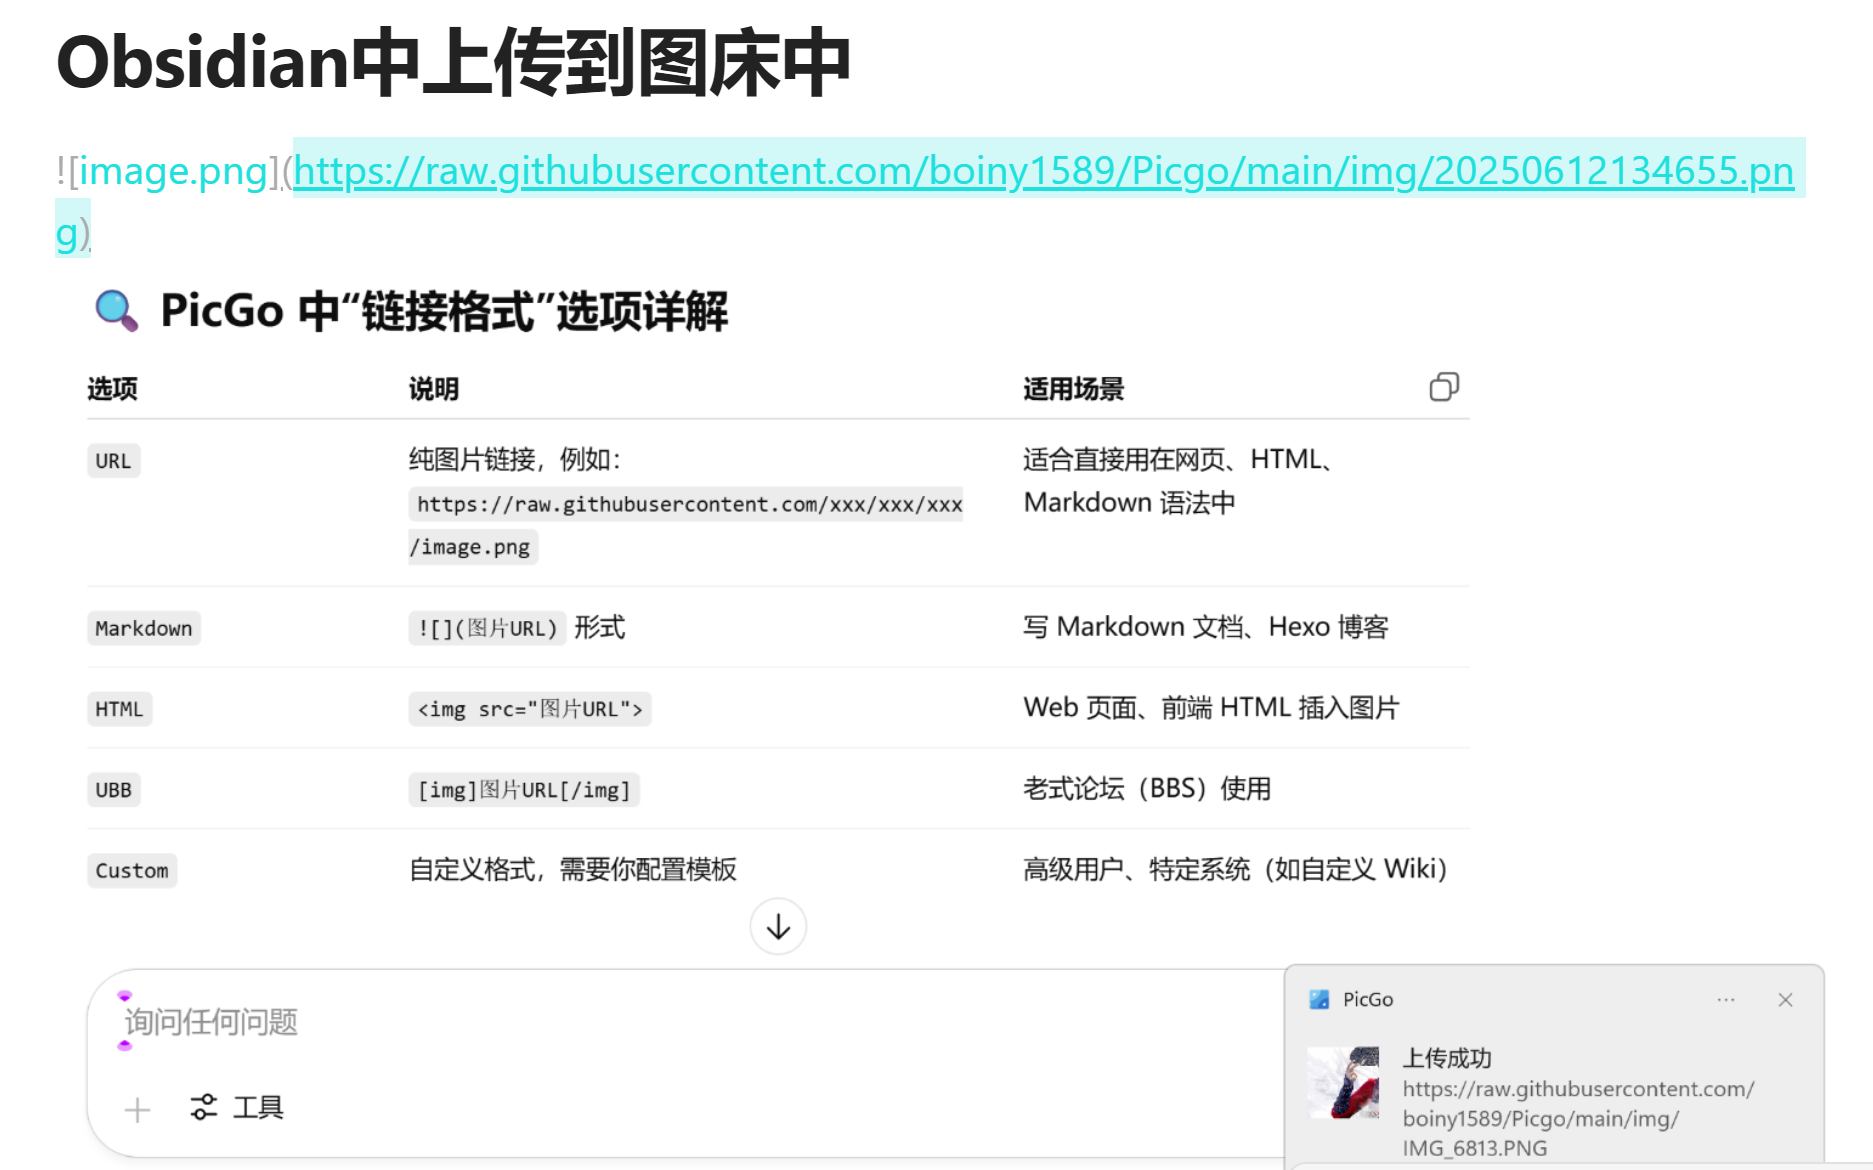Click the 适合直接用在网页、HTML cell
The height and width of the screenshot is (1170, 1873).
click(x=1178, y=481)
